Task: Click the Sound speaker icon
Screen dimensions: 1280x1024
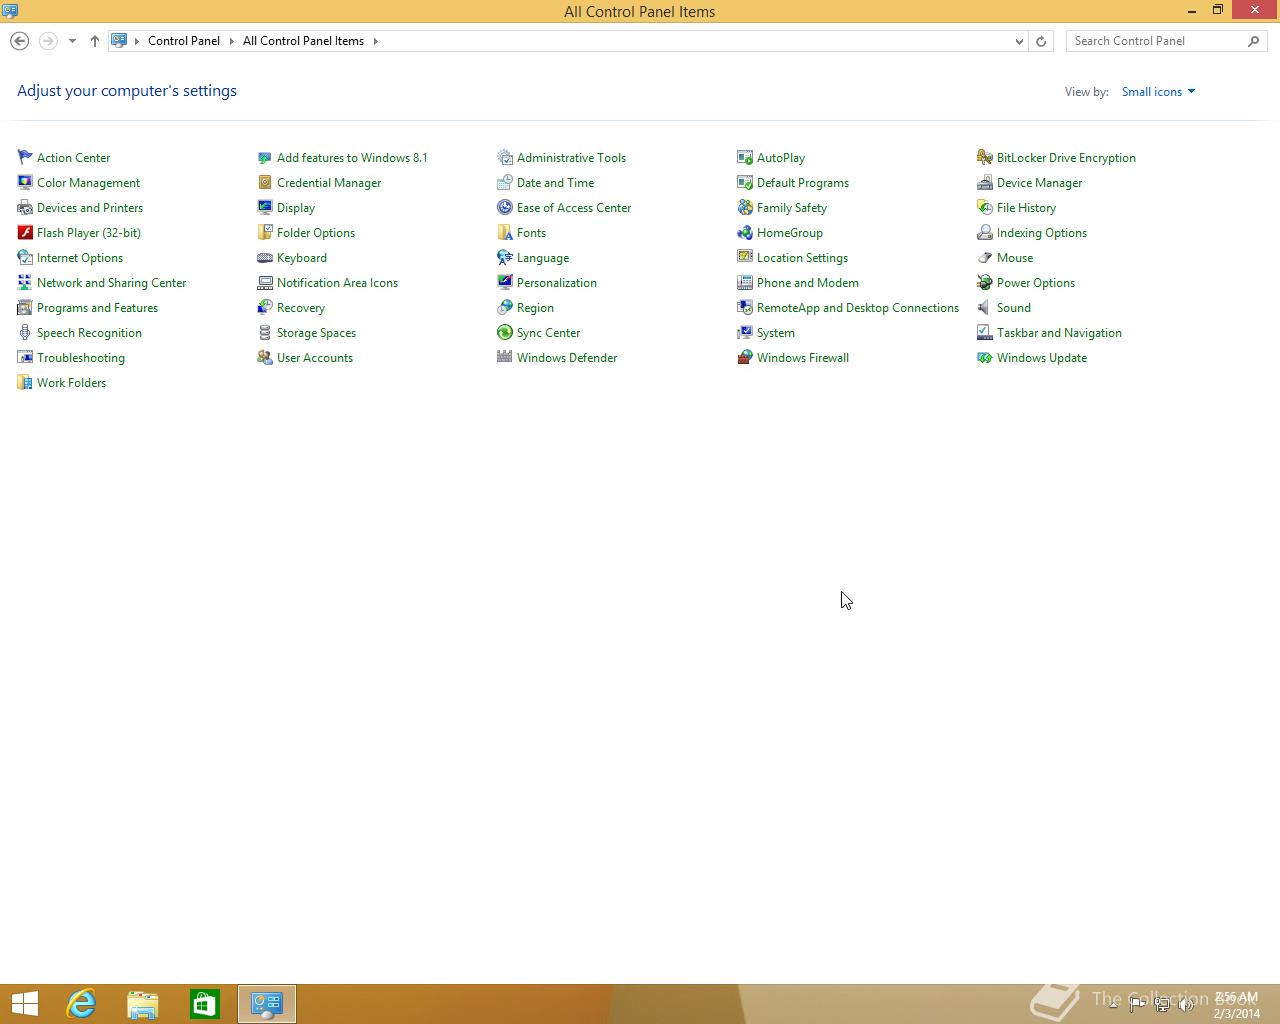Action: tap(985, 307)
